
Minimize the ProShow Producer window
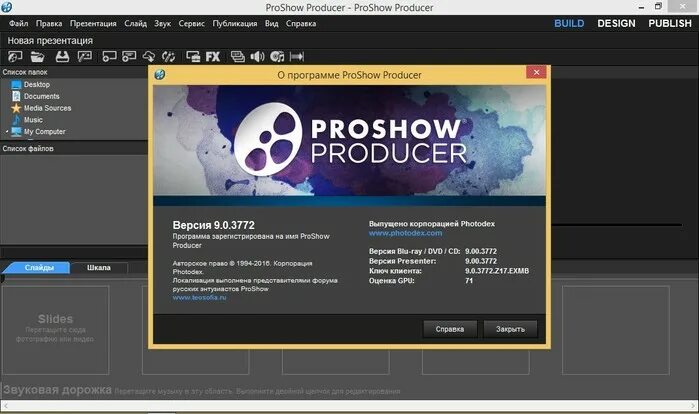pos(641,7)
